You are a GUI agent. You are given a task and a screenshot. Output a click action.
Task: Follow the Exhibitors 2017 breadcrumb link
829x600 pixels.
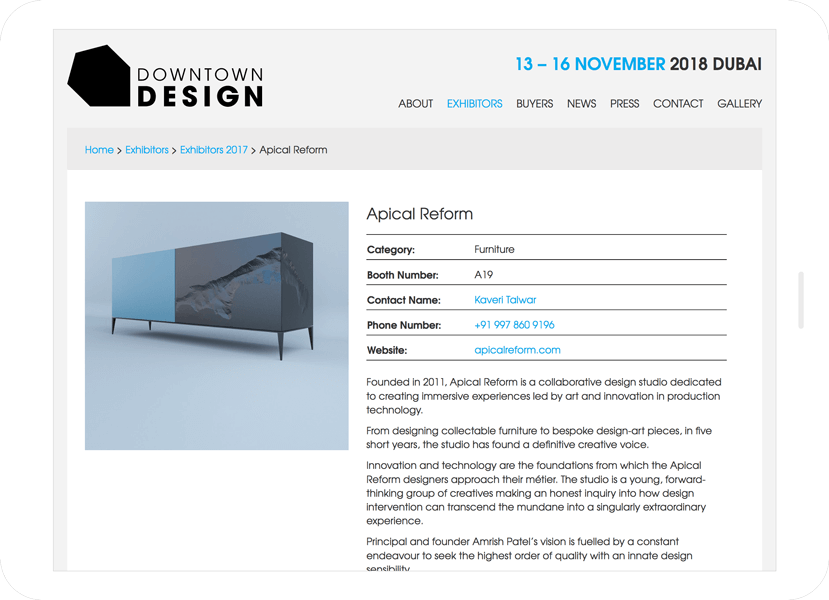(214, 150)
